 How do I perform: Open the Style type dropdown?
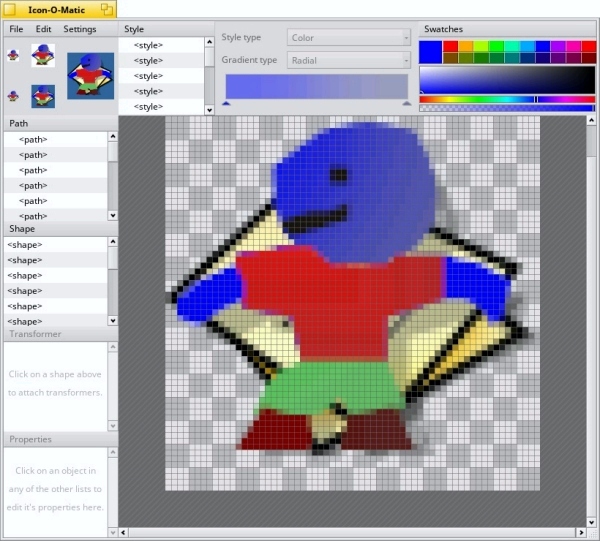tap(348, 38)
